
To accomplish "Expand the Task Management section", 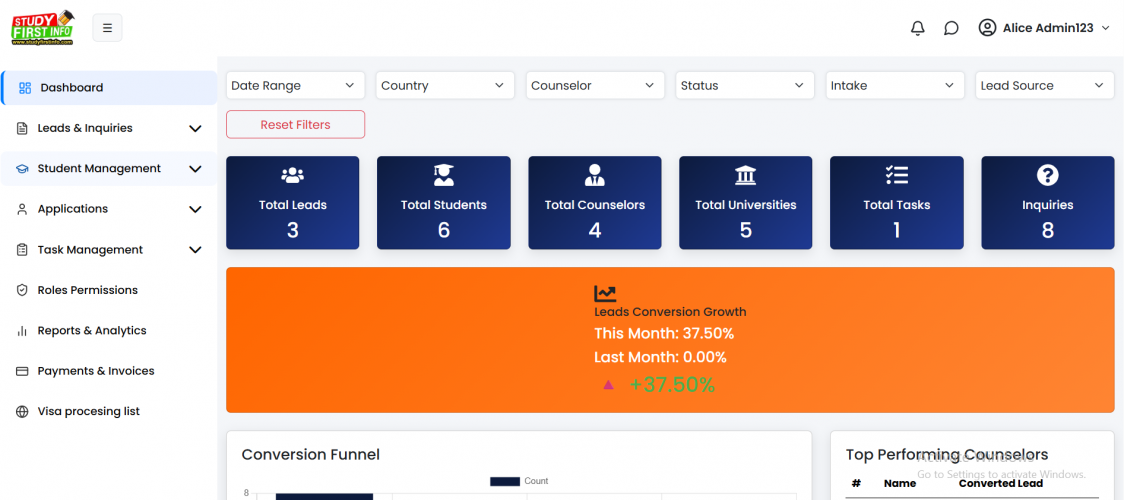I will 109,250.
